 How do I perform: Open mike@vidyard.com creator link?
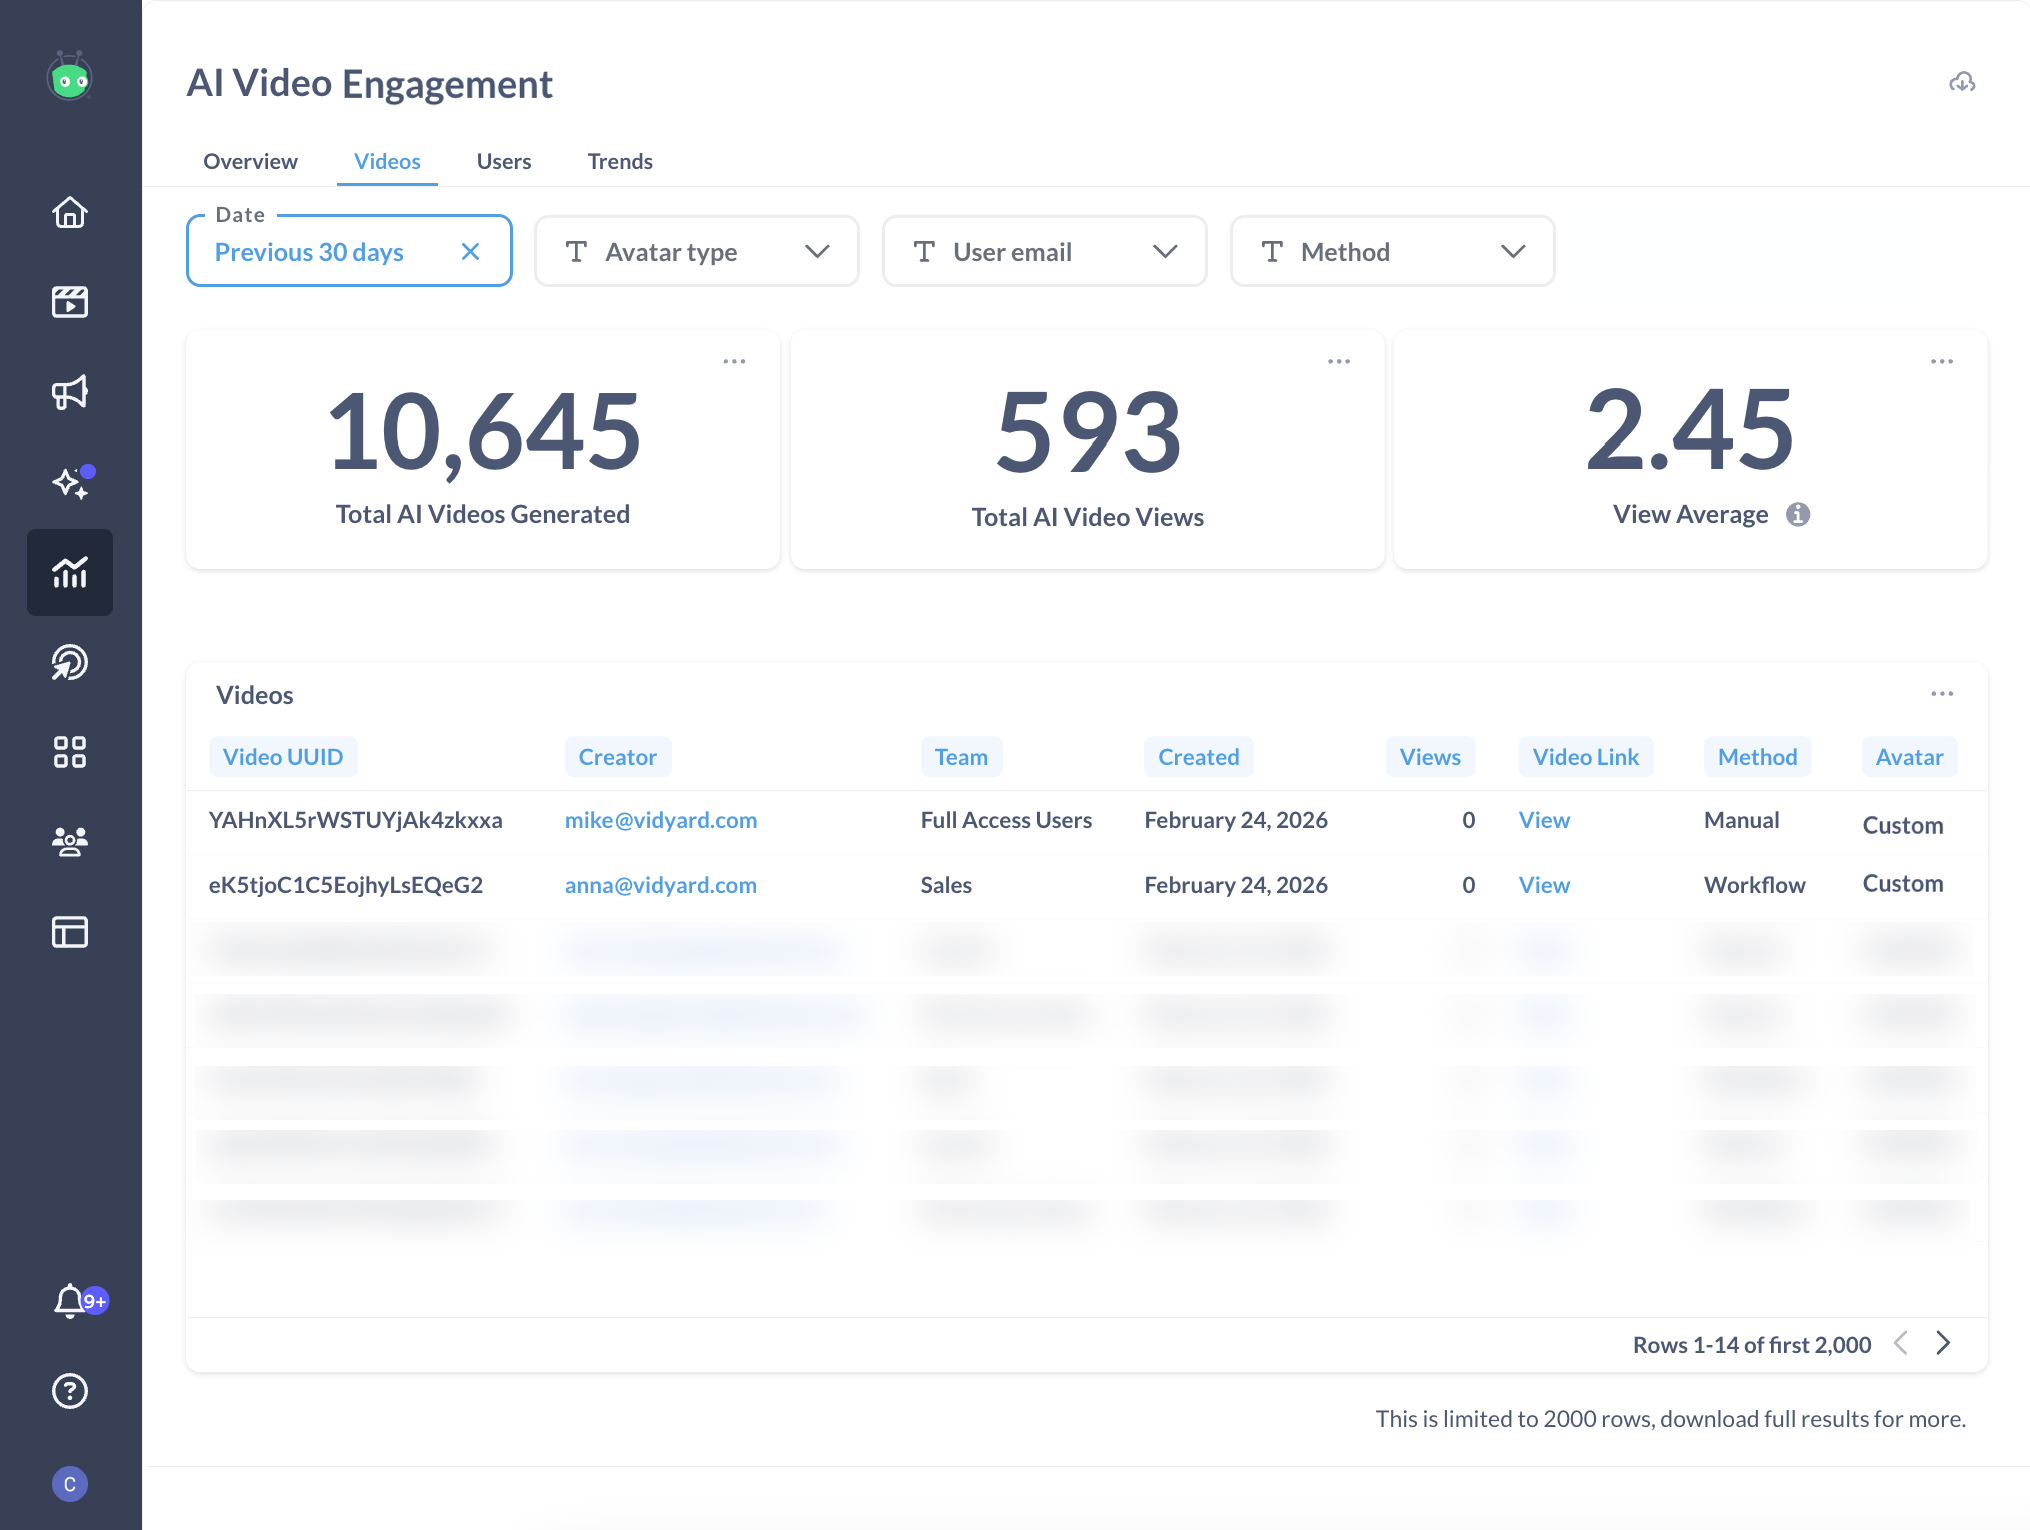(660, 819)
